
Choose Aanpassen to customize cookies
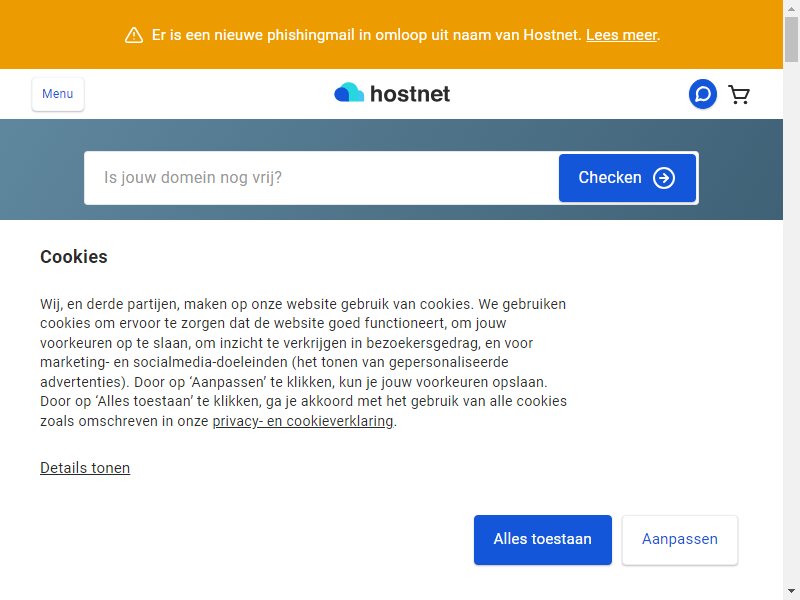pyautogui.click(x=680, y=539)
